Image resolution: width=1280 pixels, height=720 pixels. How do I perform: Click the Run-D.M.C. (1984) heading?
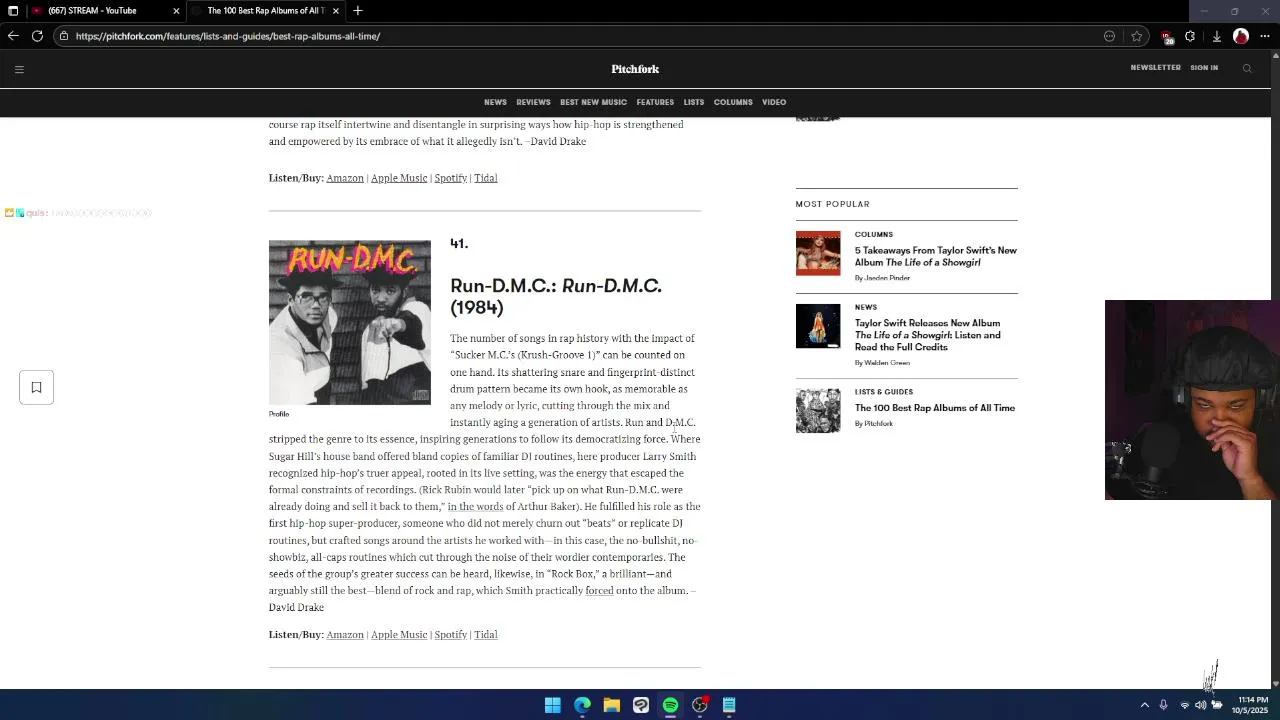click(x=556, y=296)
